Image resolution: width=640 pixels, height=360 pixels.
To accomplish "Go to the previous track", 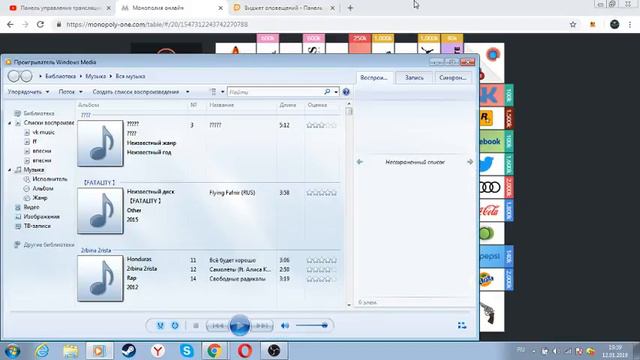I will click(x=218, y=326).
